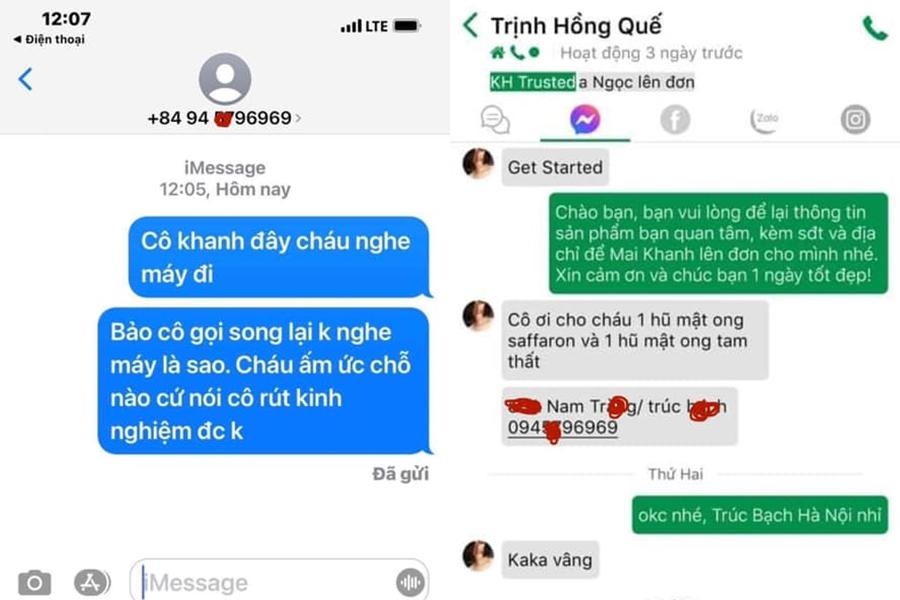Tap the audio record waveform icon

(410, 583)
